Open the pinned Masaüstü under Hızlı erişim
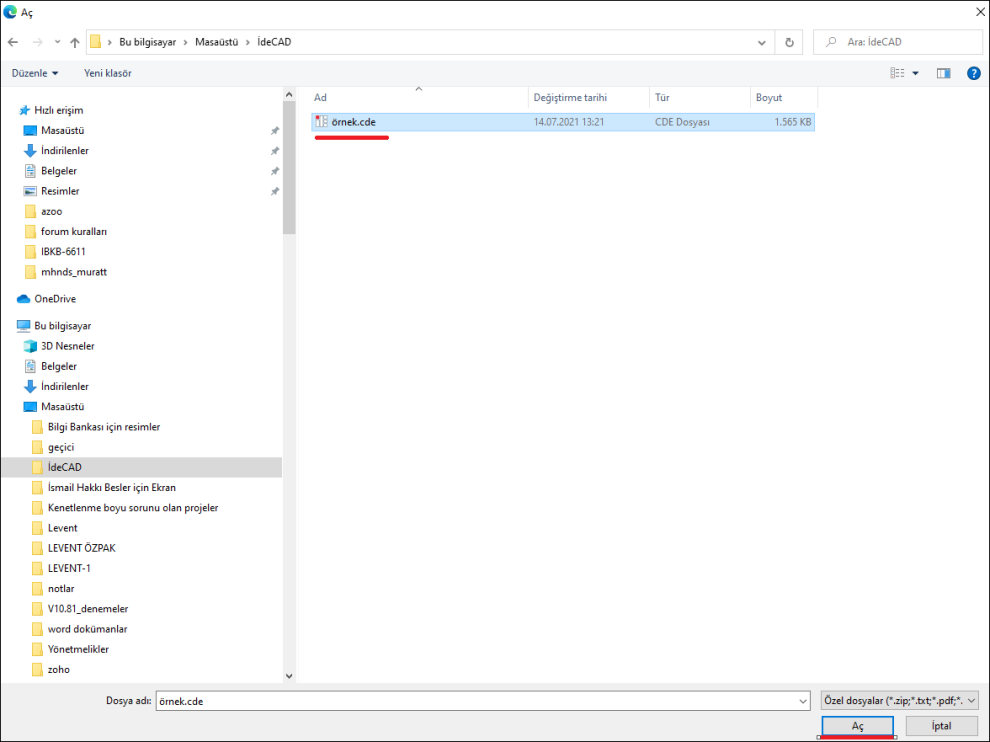 coord(63,131)
